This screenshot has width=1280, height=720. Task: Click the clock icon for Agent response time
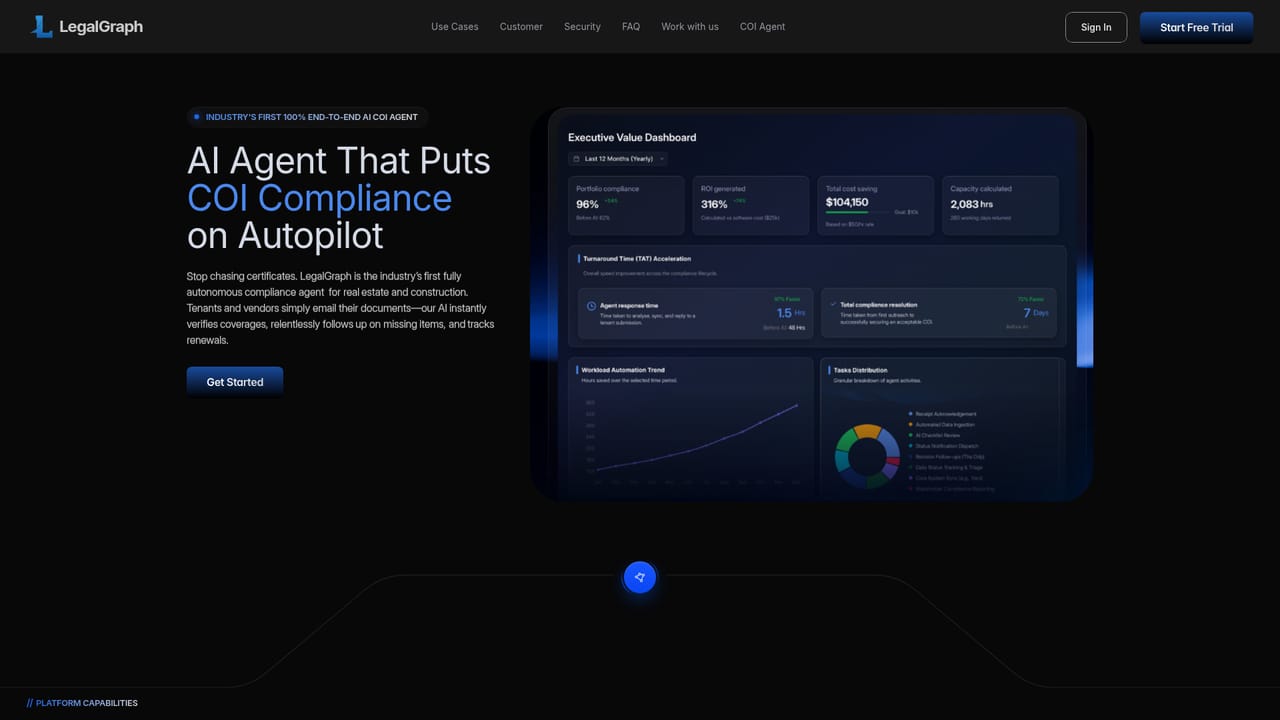point(591,305)
